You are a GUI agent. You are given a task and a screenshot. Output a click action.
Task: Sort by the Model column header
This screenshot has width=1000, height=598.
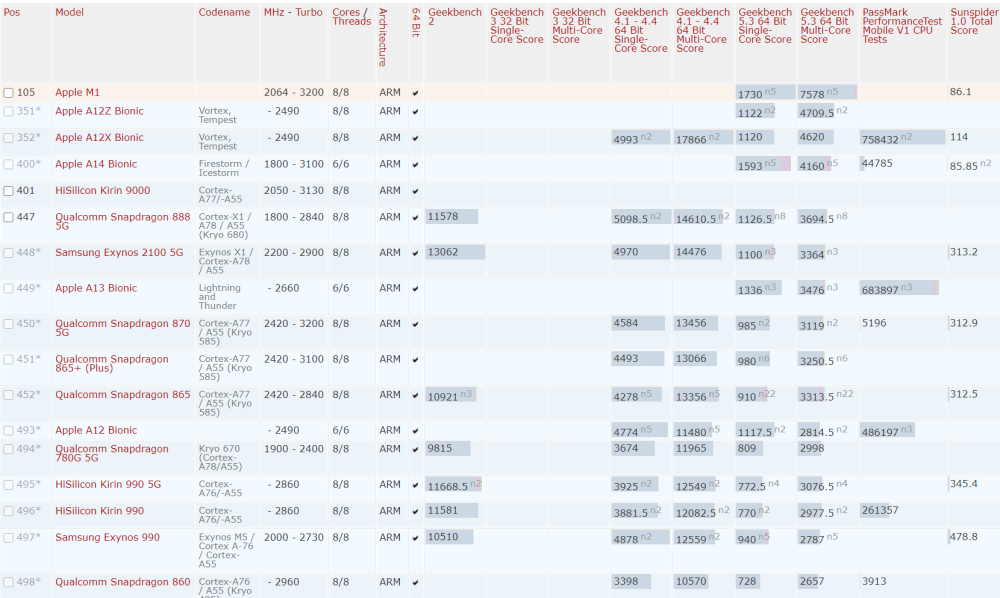pos(69,12)
